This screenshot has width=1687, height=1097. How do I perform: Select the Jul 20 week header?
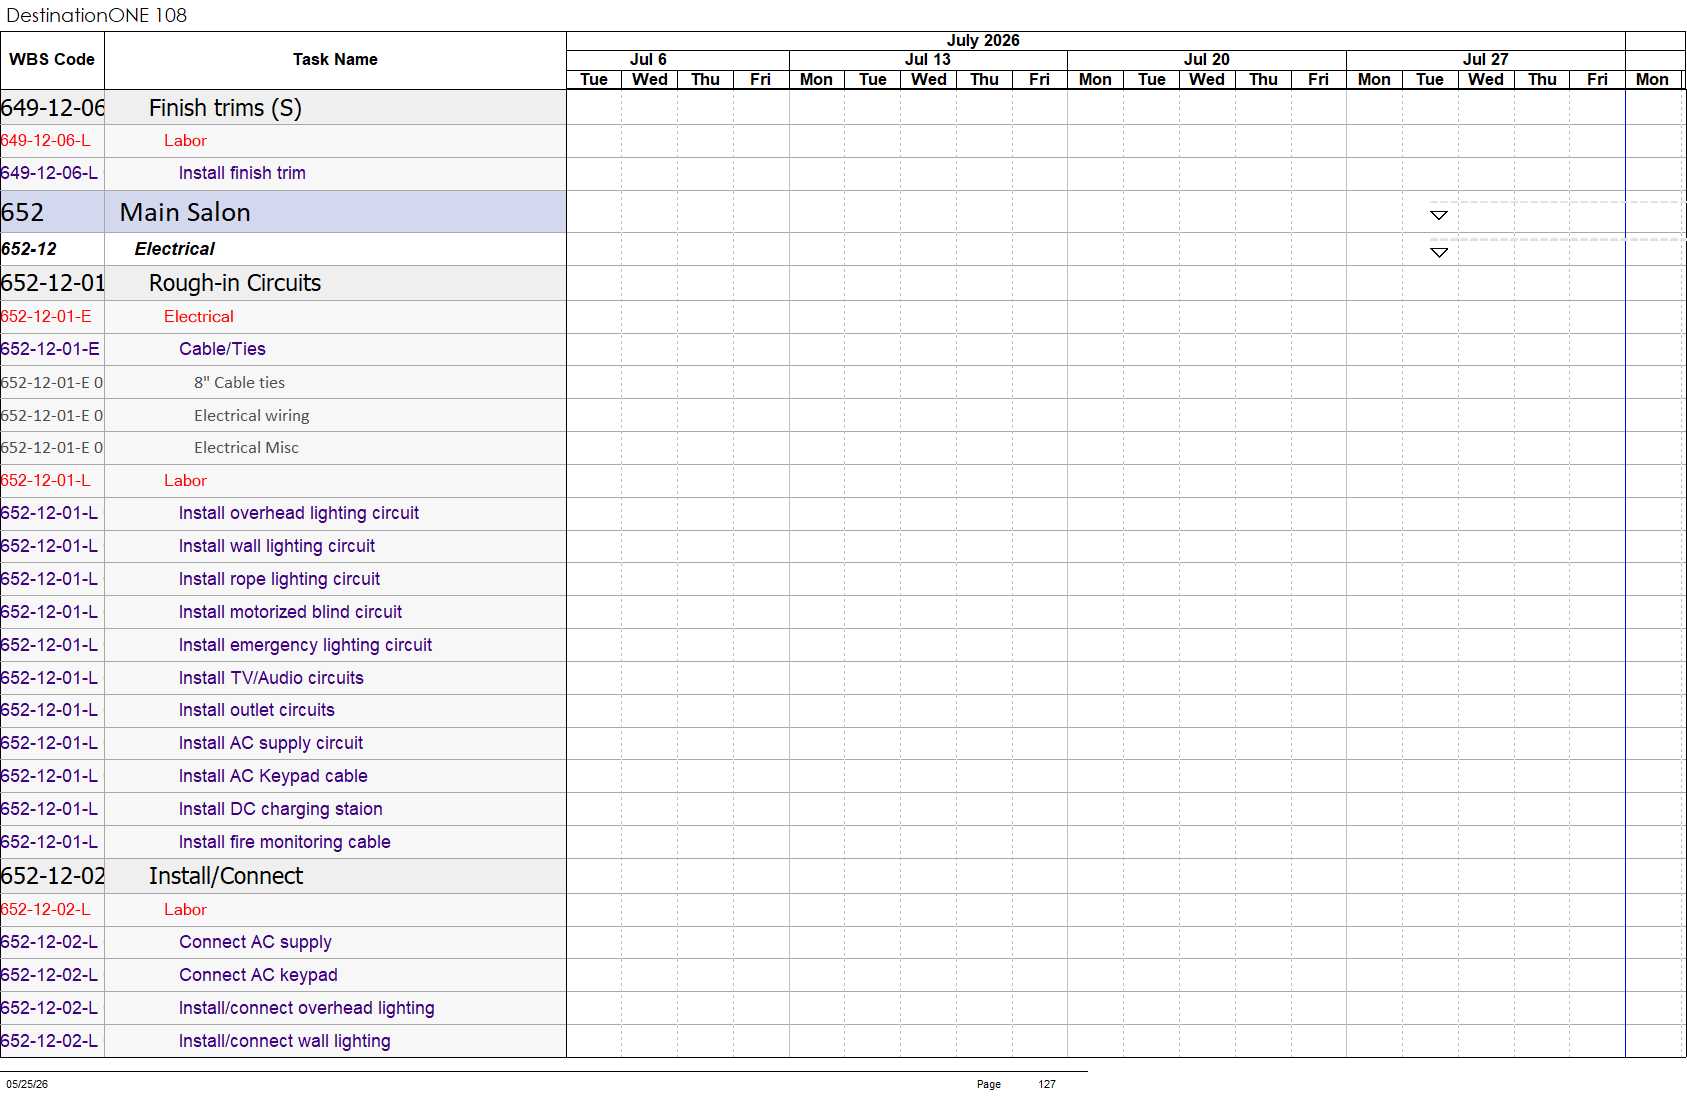point(1207,60)
